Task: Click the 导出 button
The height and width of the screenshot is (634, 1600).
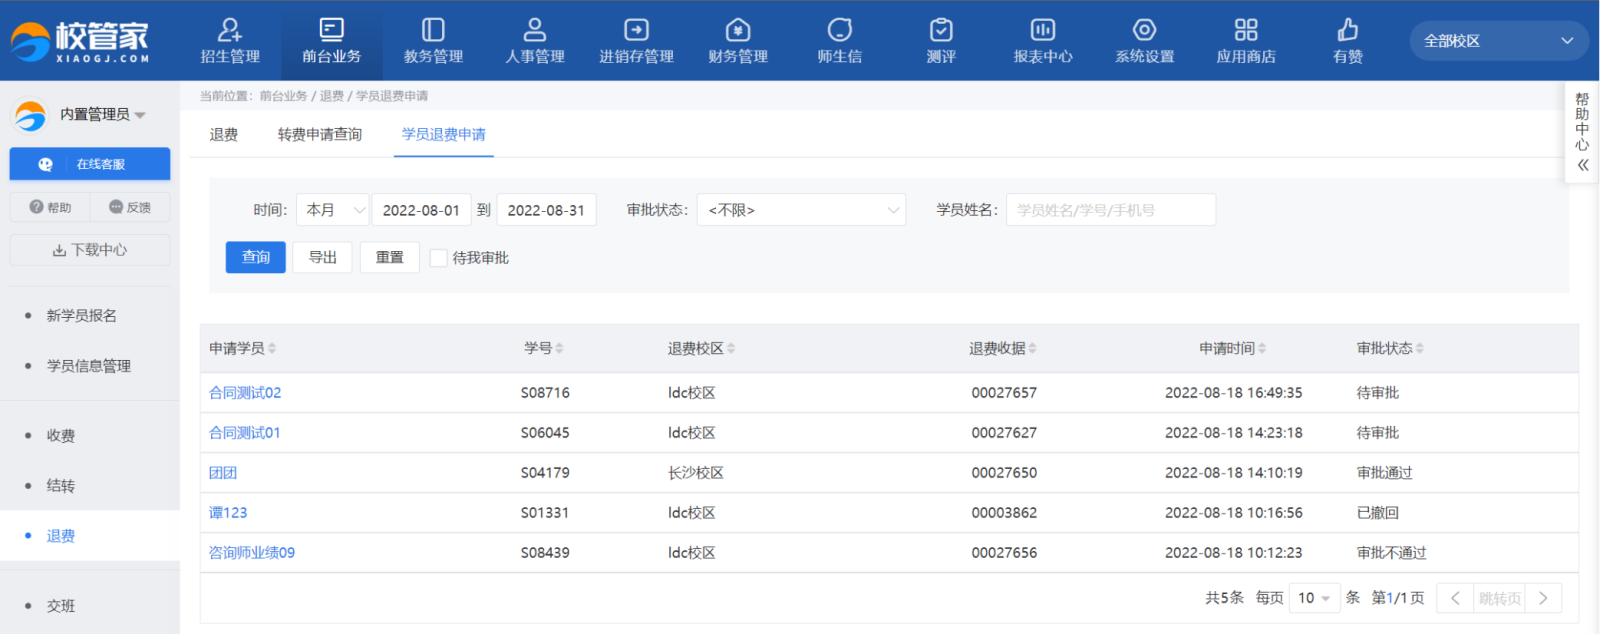Action: point(322,257)
